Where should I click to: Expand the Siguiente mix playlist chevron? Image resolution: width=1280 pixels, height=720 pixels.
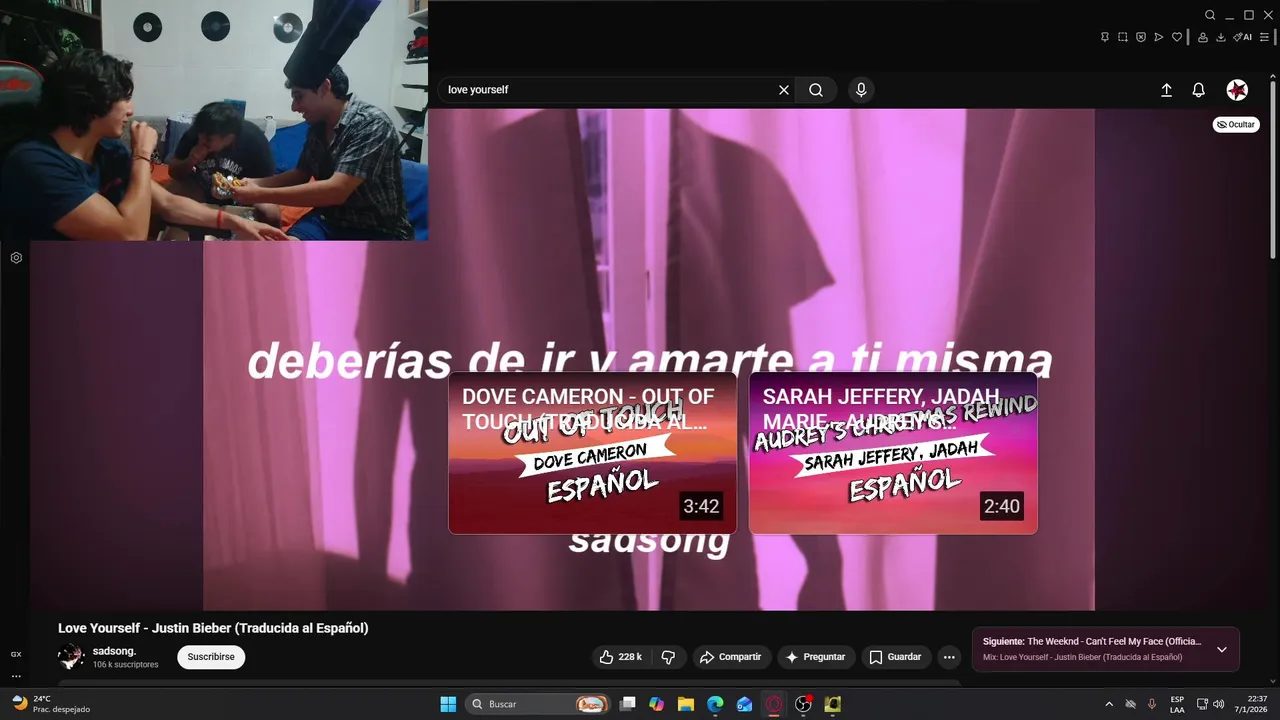[1221, 649]
